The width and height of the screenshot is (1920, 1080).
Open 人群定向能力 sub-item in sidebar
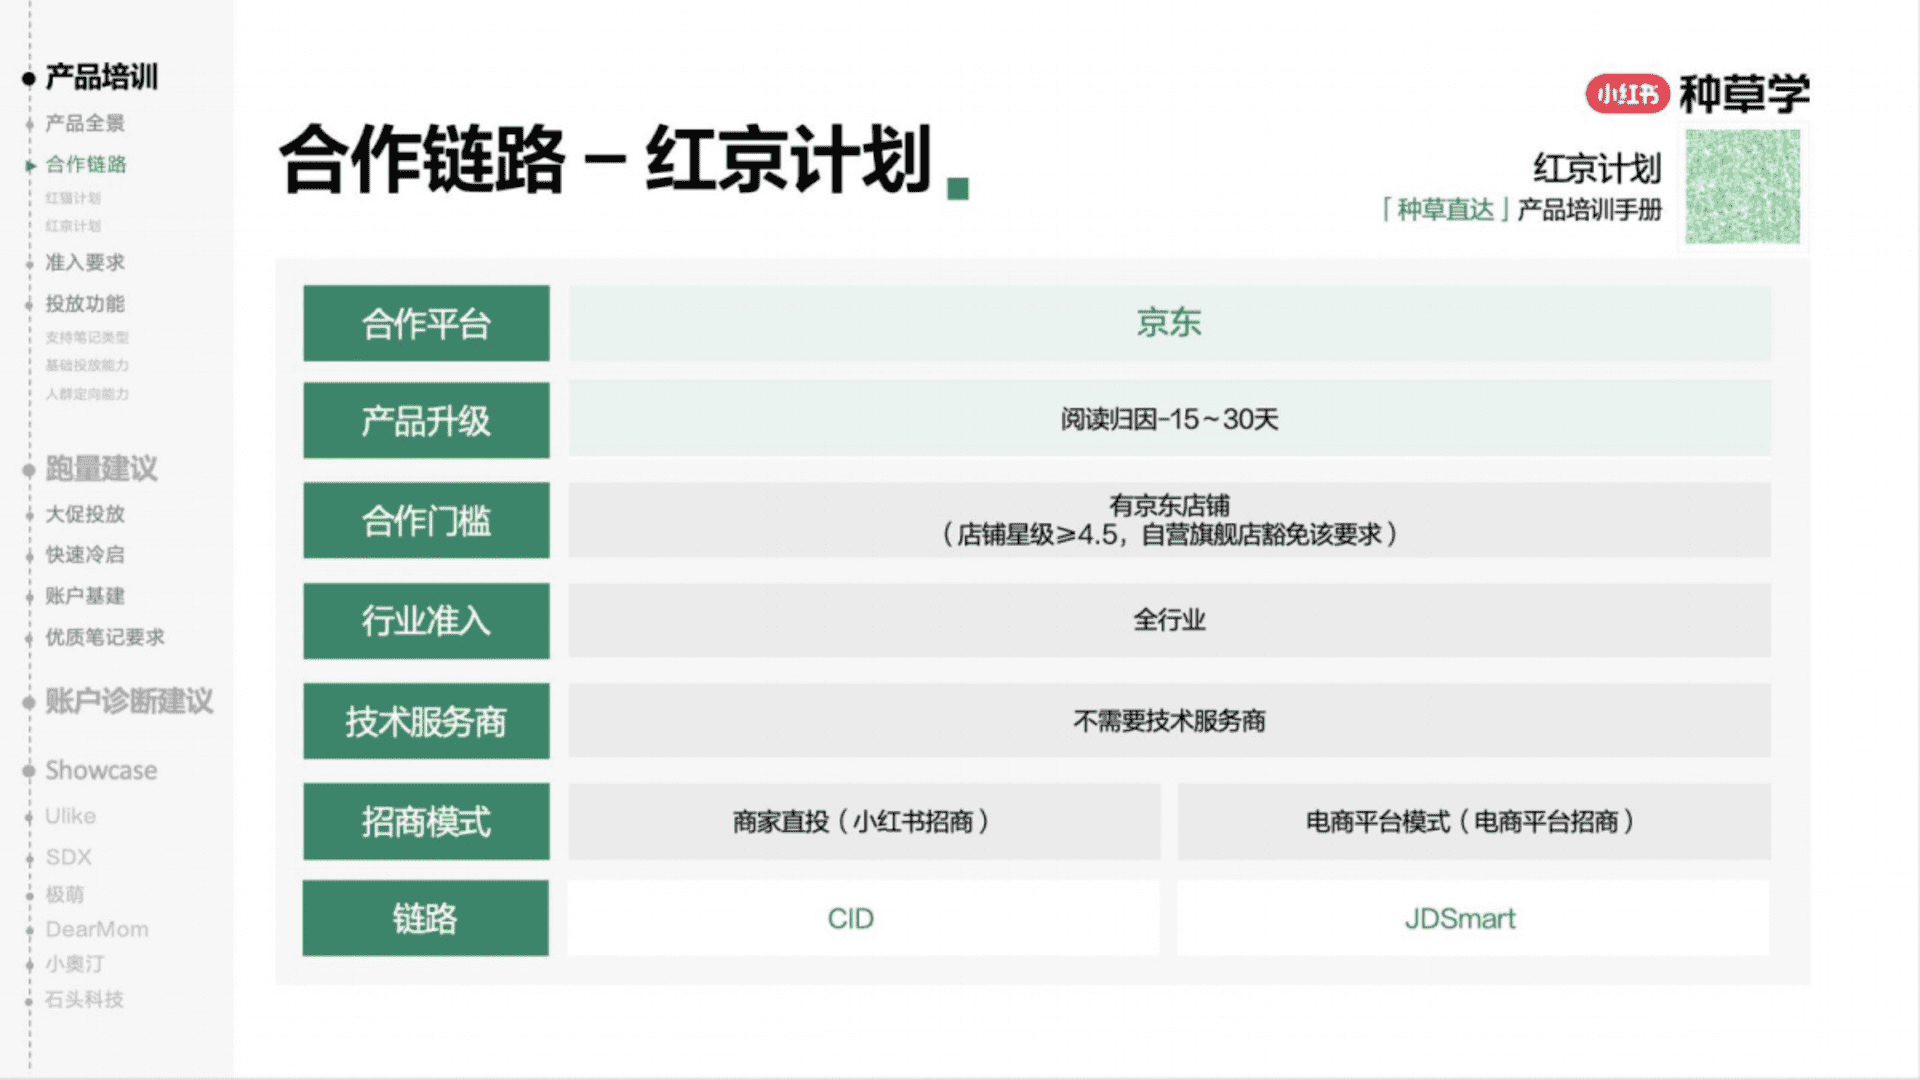coord(87,394)
